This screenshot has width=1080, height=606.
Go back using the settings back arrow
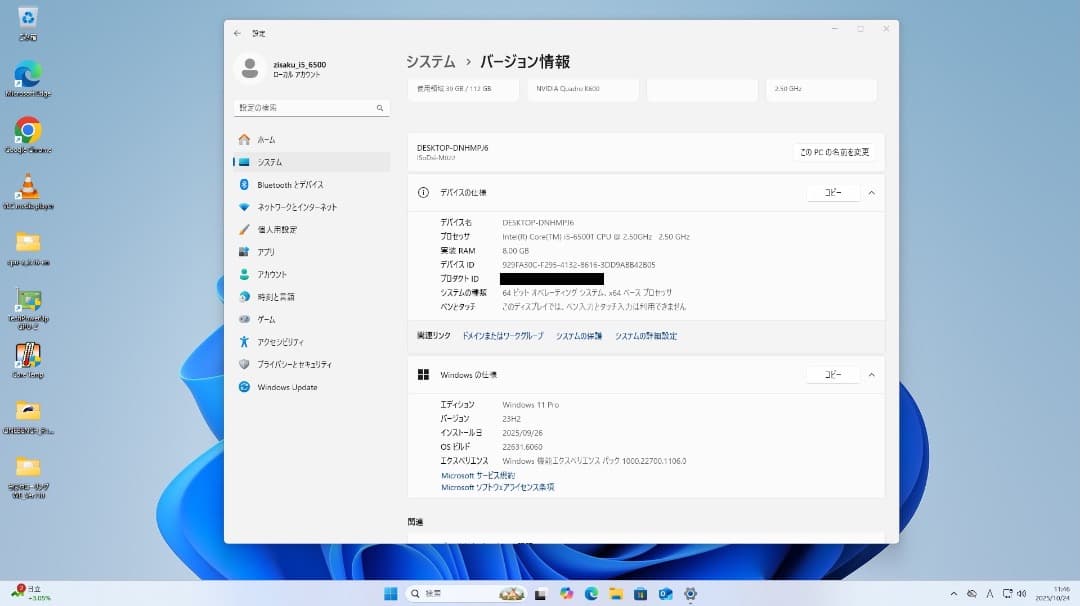tap(236, 32)
